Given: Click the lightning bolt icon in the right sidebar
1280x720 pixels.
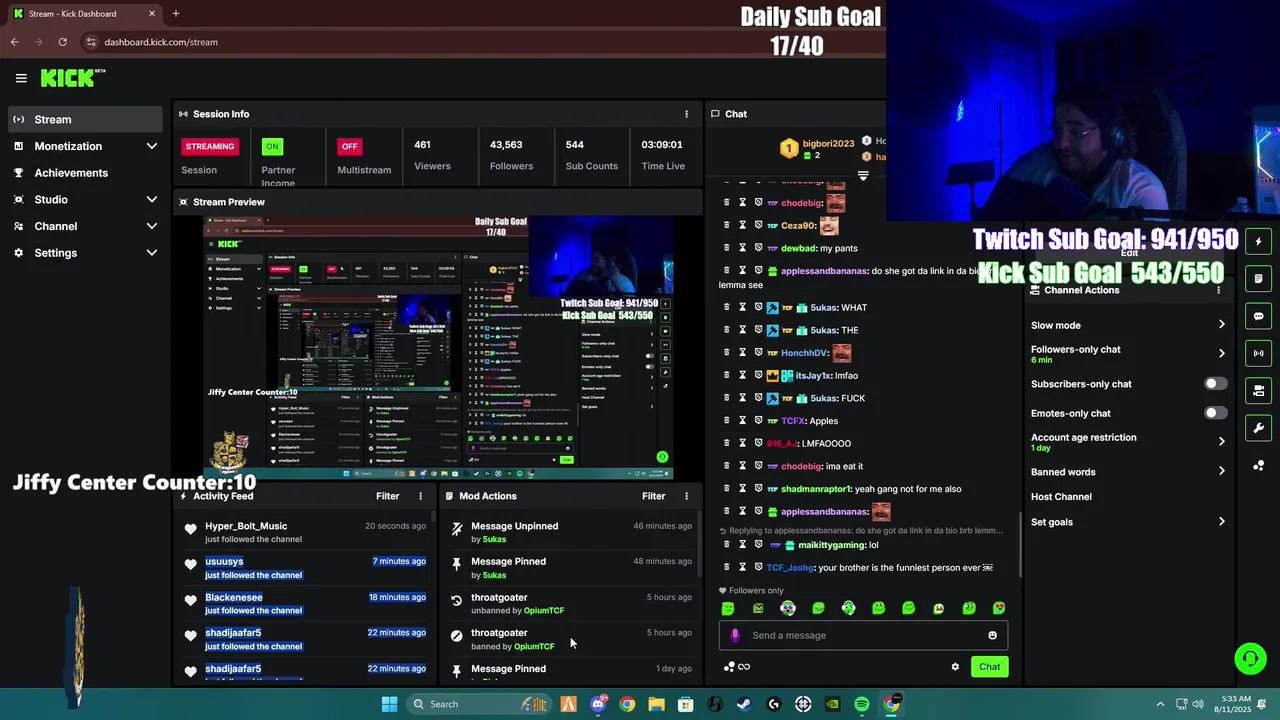Looking at the screenshot, I should (1258, 242).
